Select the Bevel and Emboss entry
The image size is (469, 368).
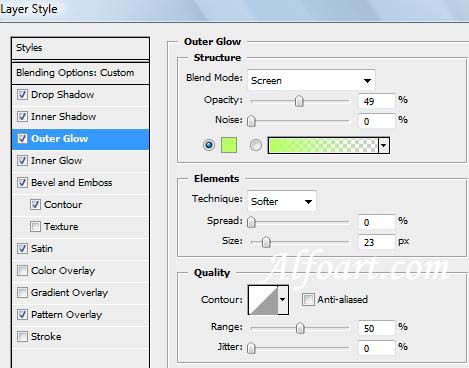click(x=80, y=183)
